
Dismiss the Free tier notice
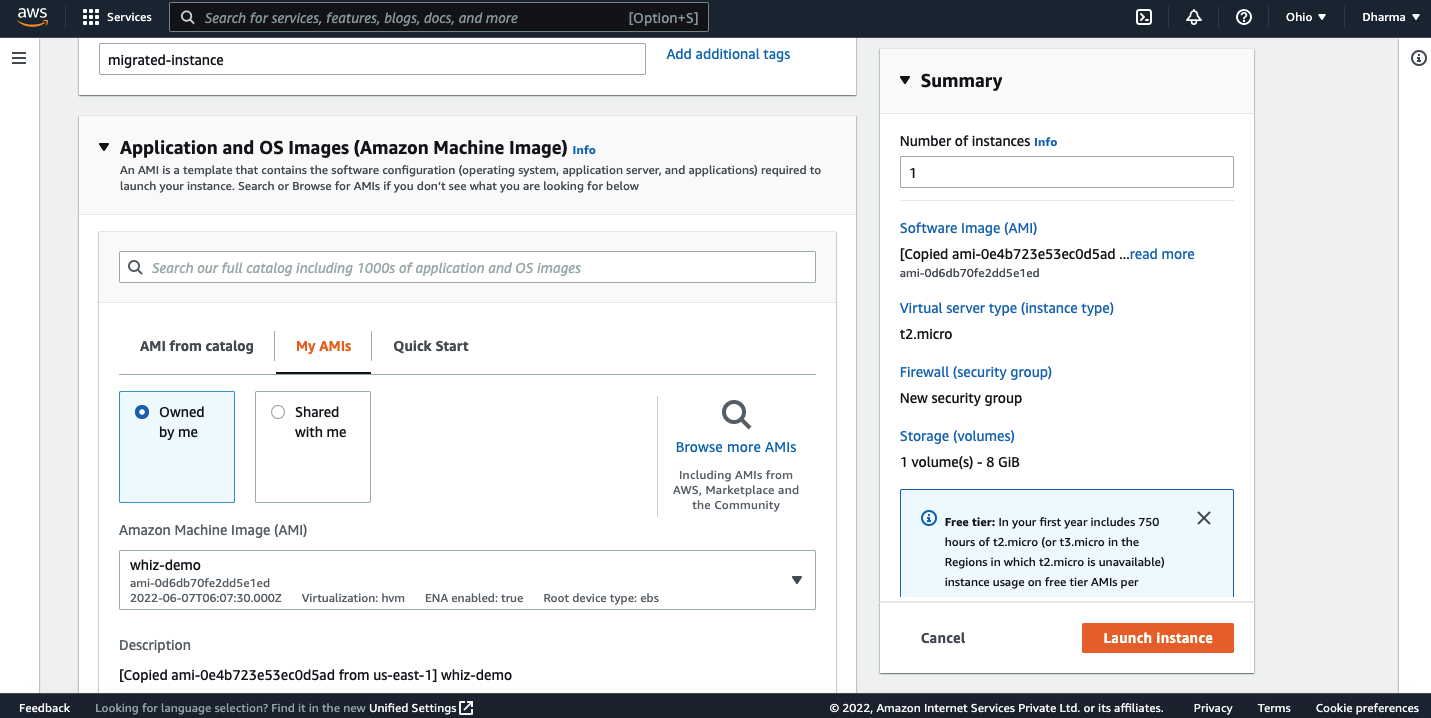click(x=1204, y=518)
